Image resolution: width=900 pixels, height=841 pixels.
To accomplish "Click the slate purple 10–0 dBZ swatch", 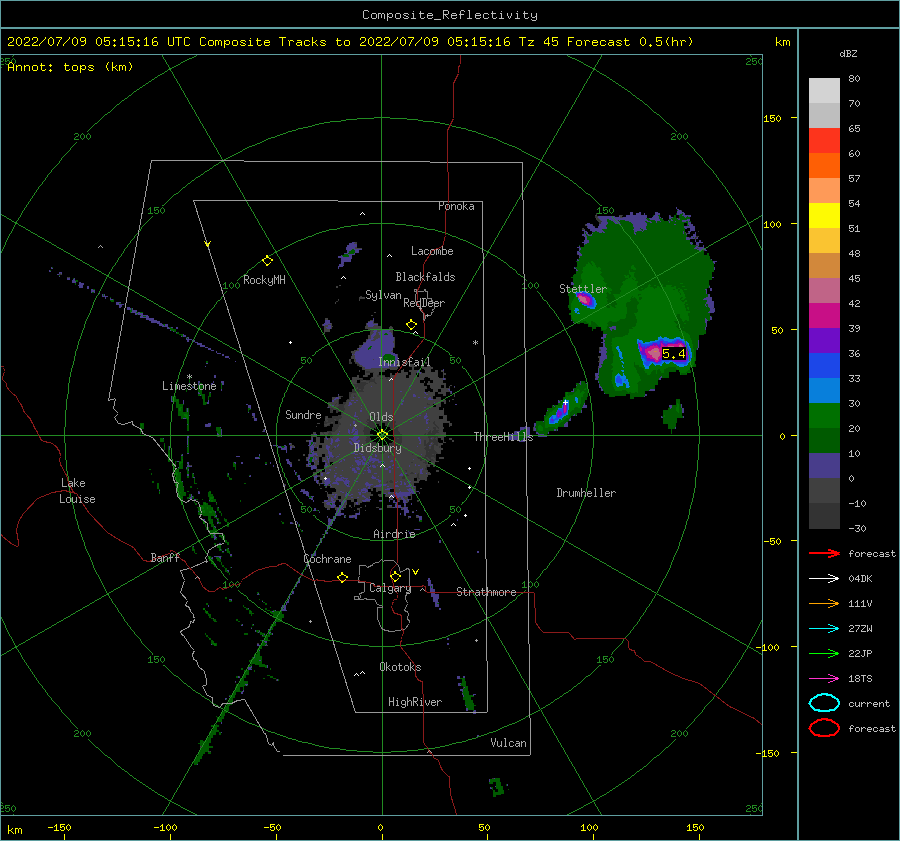I will click(824, 466).
